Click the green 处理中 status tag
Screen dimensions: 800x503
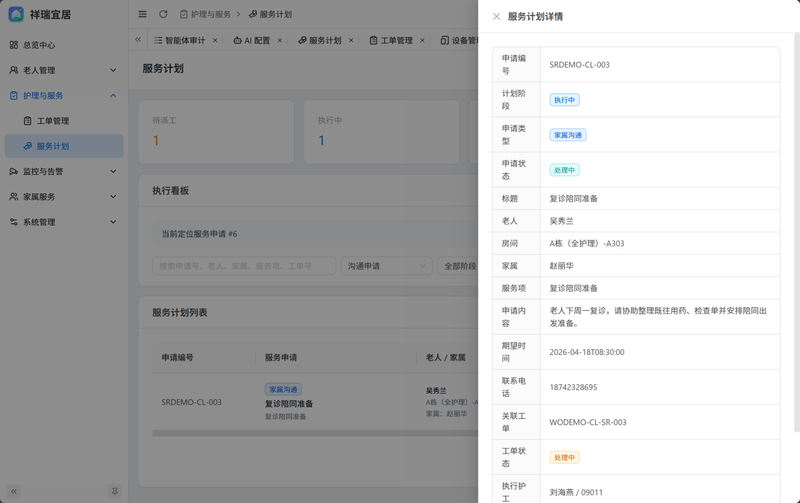click(564, 170)
